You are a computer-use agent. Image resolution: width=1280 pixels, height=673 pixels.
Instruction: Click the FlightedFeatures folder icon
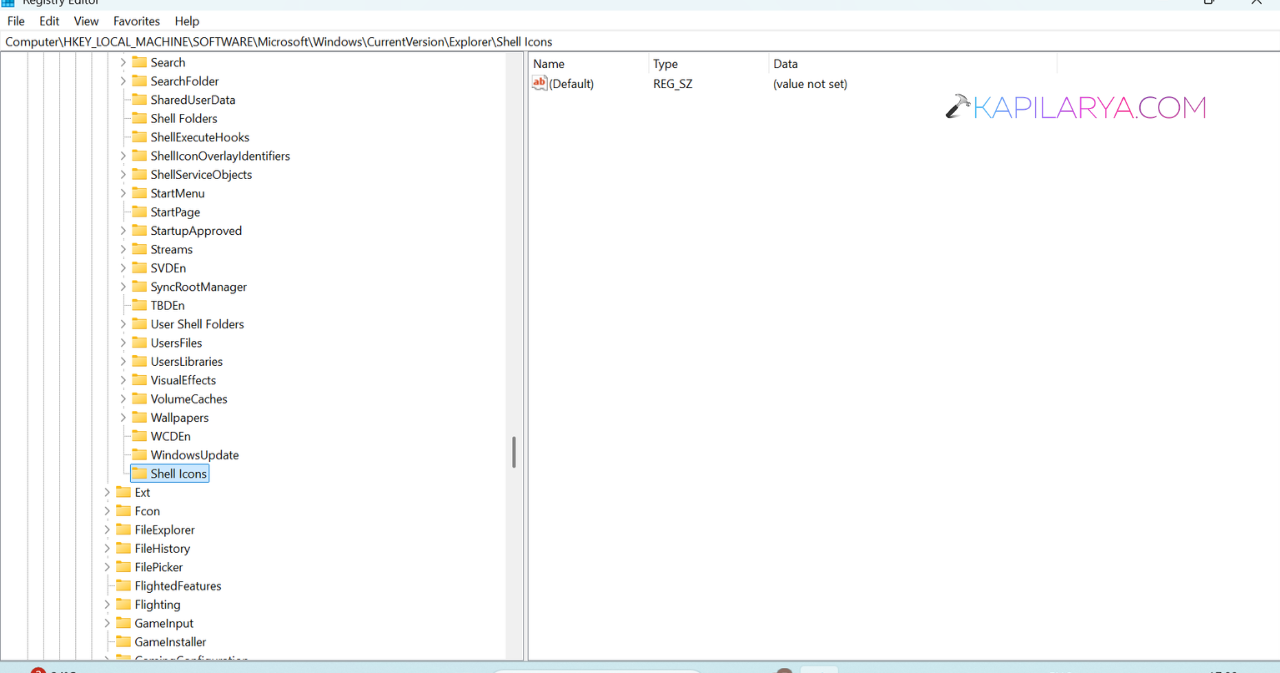click(x=124, y=586)
